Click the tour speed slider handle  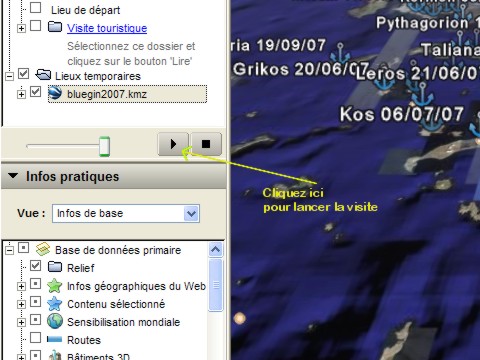(104, 146)
